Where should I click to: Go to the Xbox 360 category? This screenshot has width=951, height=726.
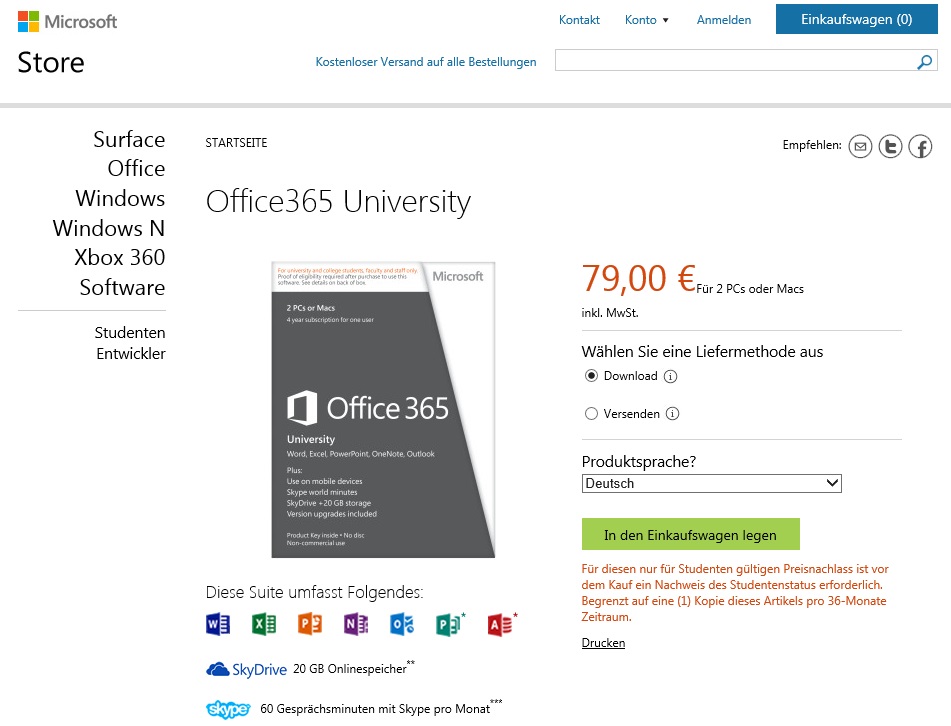pyautogui.click(x=119, y=257)
